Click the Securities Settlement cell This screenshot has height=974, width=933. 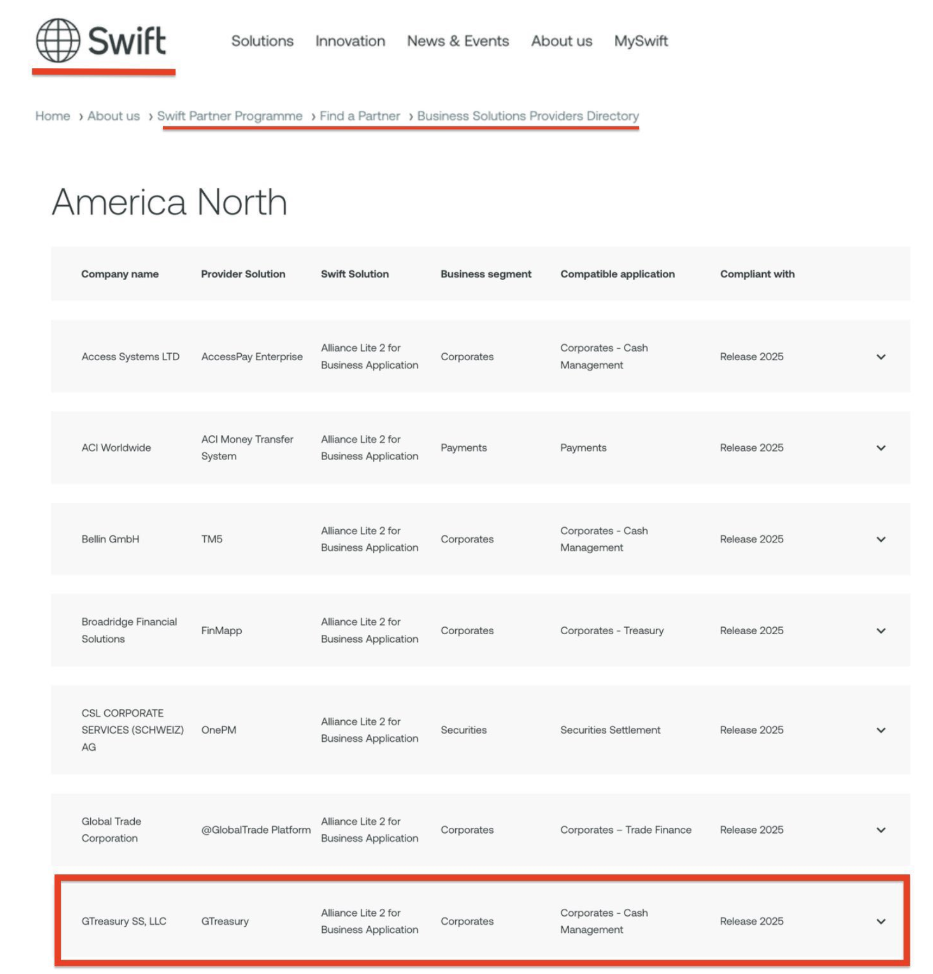point(610,730)
